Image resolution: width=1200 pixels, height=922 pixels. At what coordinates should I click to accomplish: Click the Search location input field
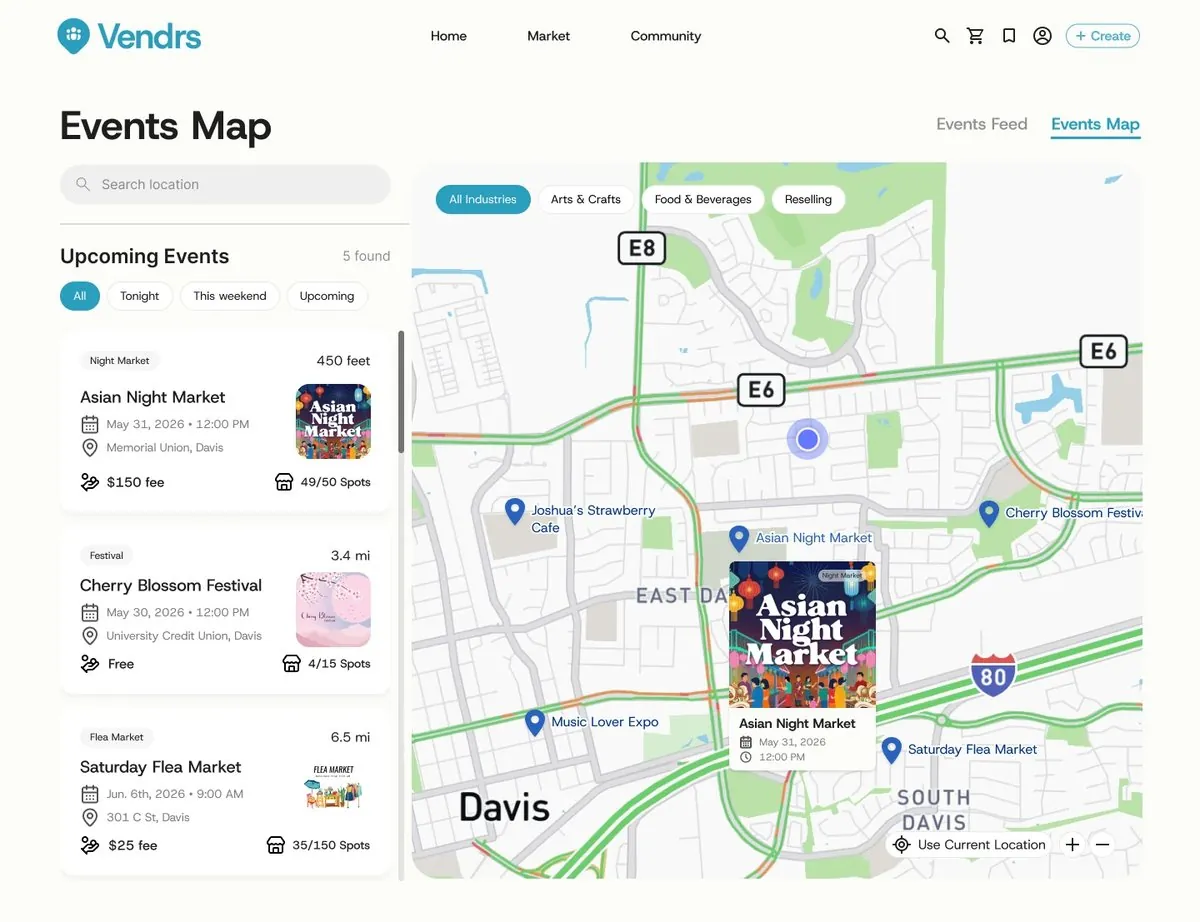click(225, 184)
